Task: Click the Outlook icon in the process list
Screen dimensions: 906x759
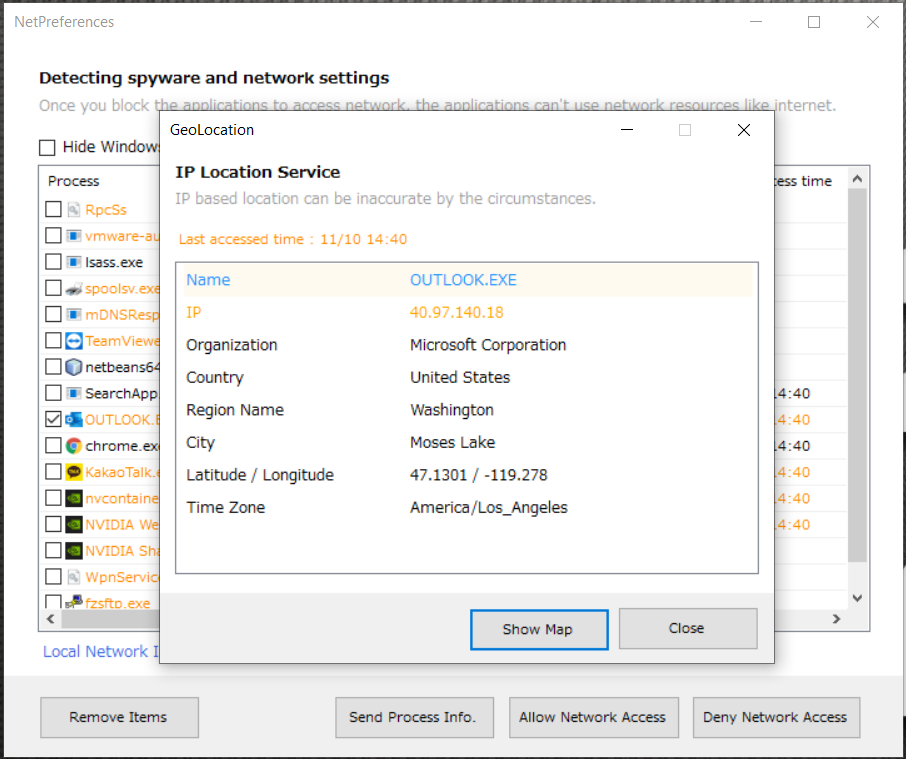Action: [x=73, y=419]
